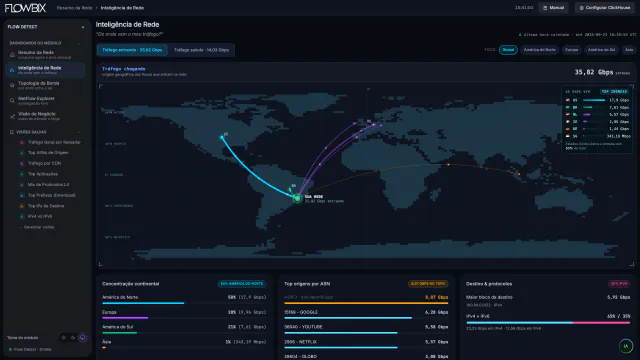
Task: Click the NL flag in top origins
Action: tap(568, 115)
